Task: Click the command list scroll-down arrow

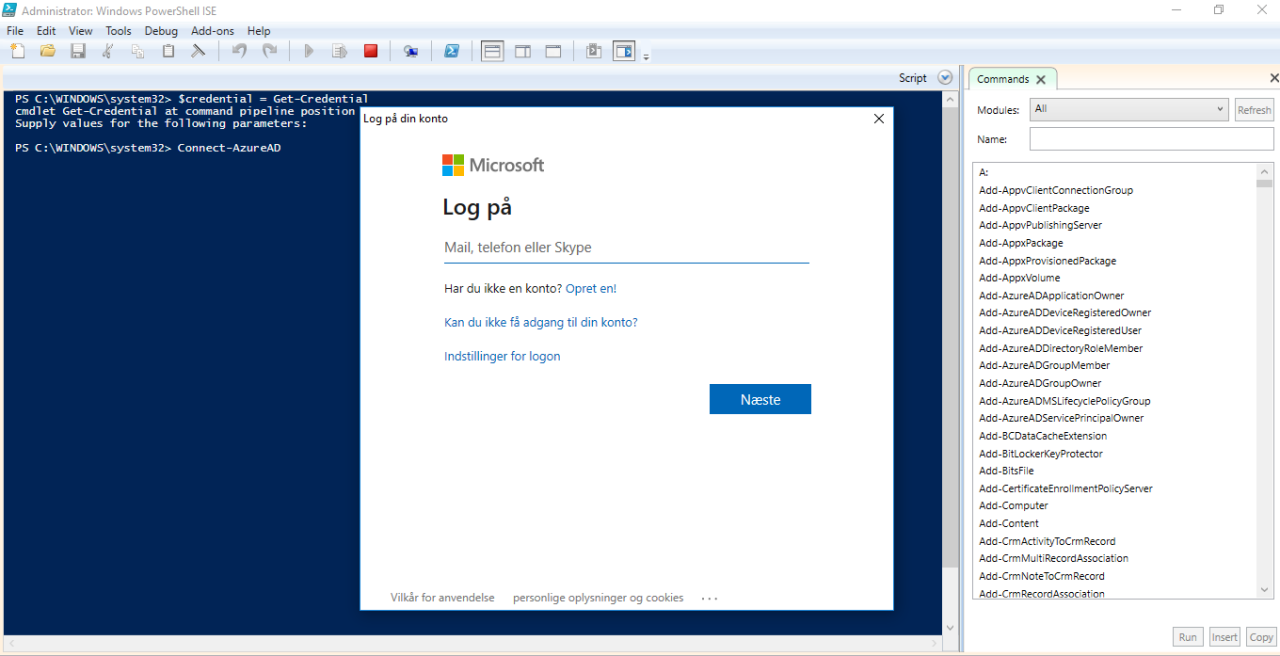Action: pos(1265,590)
